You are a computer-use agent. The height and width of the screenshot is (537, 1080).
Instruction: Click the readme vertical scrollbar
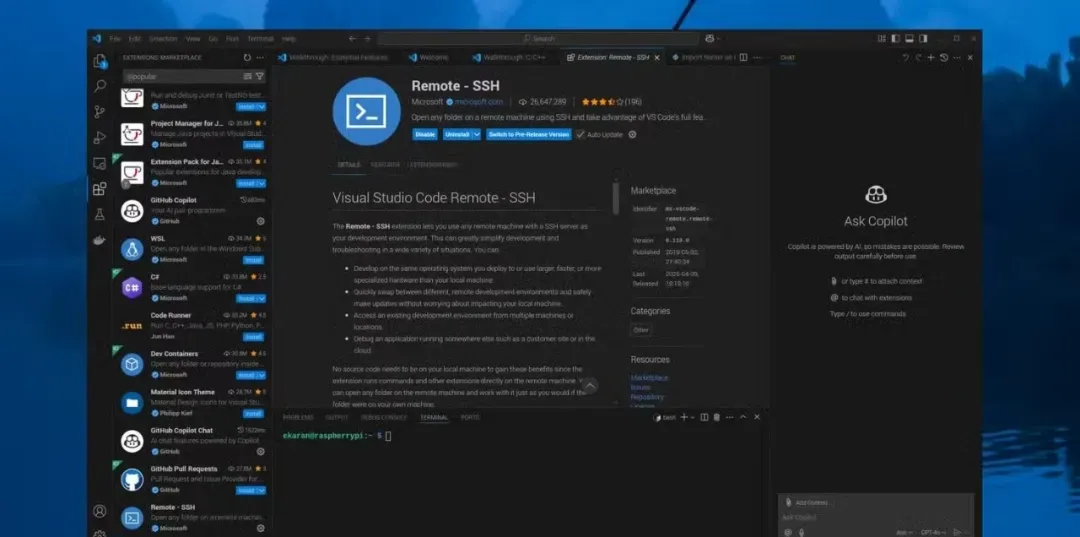click(616, 198)
